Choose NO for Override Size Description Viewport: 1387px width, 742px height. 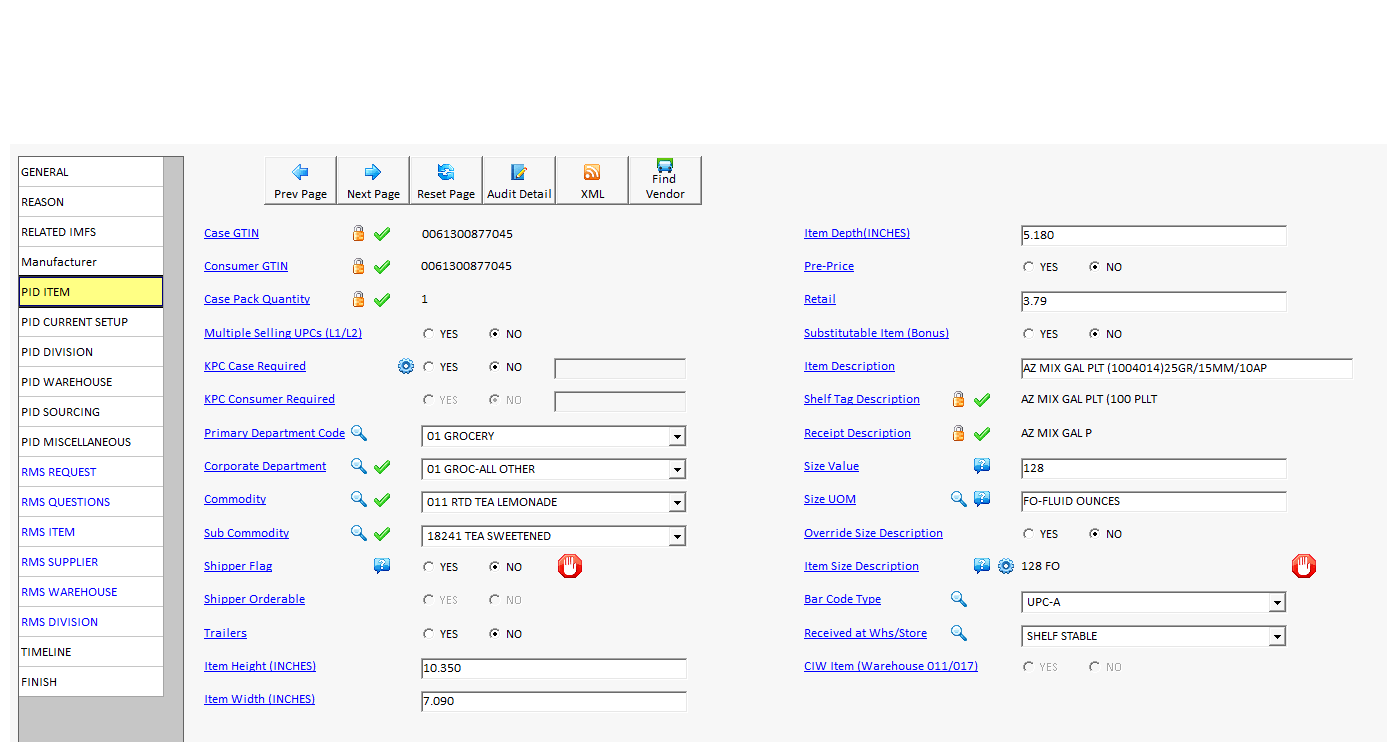coord(1094,534)
